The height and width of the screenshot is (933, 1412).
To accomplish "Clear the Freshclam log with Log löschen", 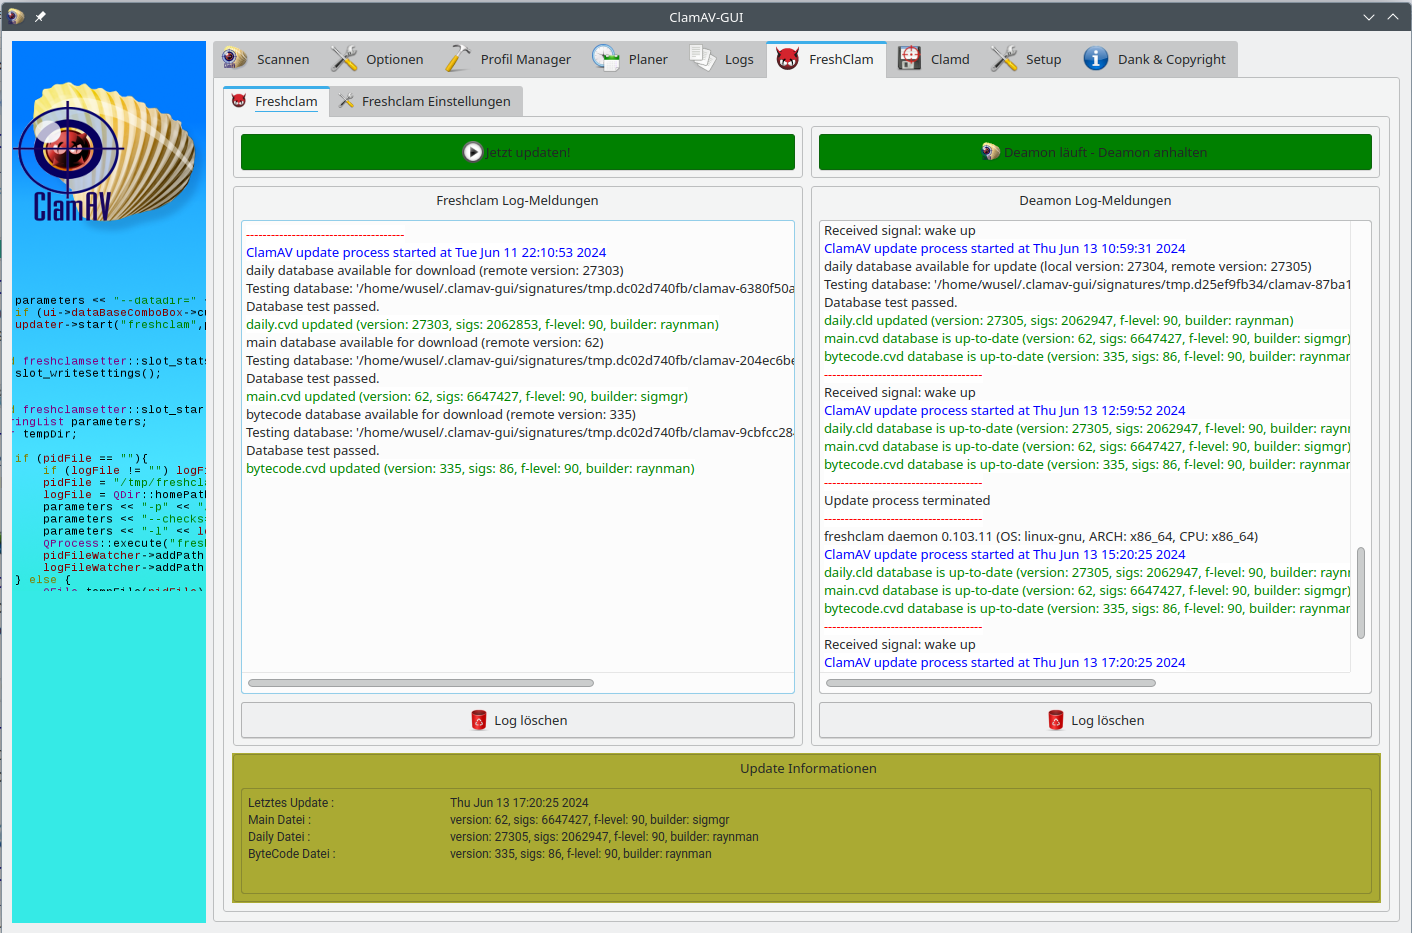I will [x=518, y=720].
